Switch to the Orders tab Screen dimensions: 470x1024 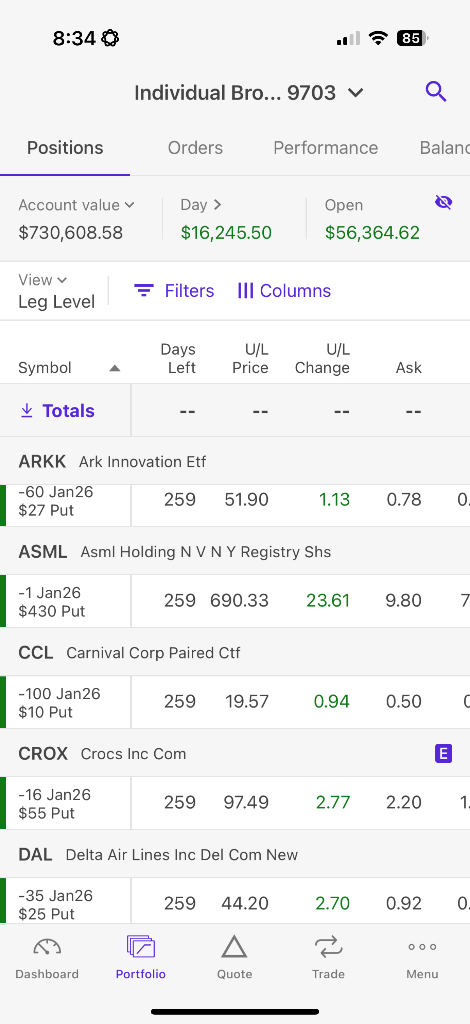click(x=195, y=148)
